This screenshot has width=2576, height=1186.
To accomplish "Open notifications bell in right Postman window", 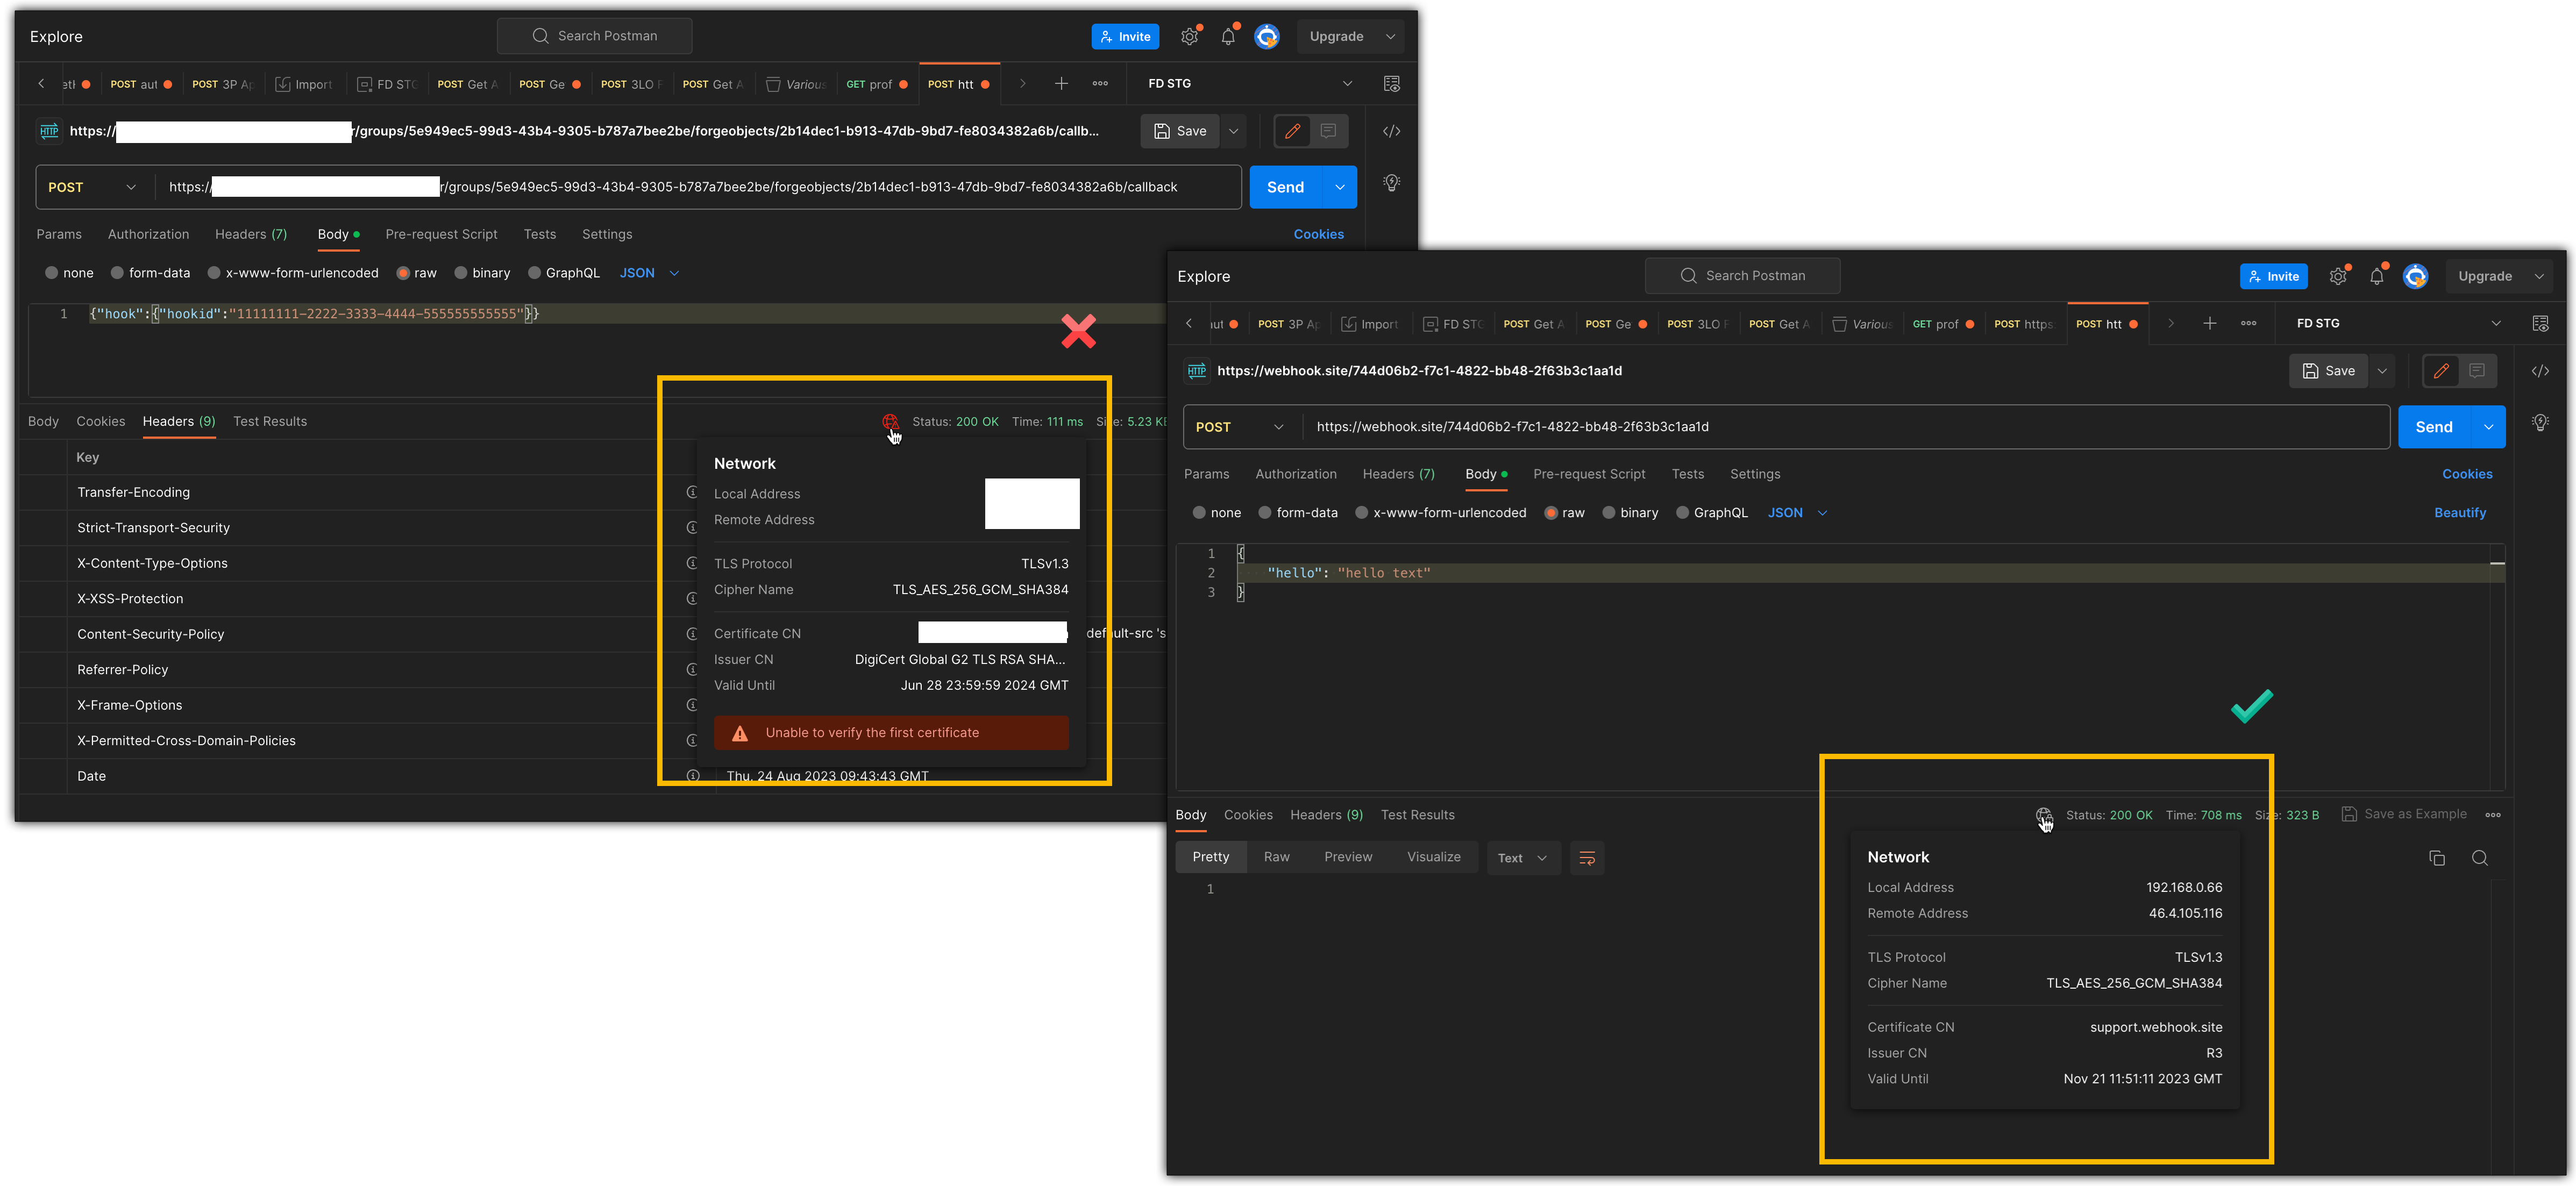I will click(x=2376, y=276).
